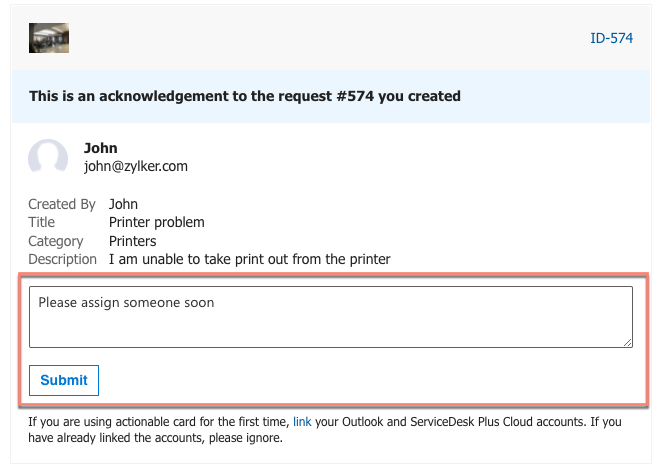Image resolution: width=670 pixels, height=475 pixels.
Task: Click the company logo thumbnail
Action: tap(49, 38)
